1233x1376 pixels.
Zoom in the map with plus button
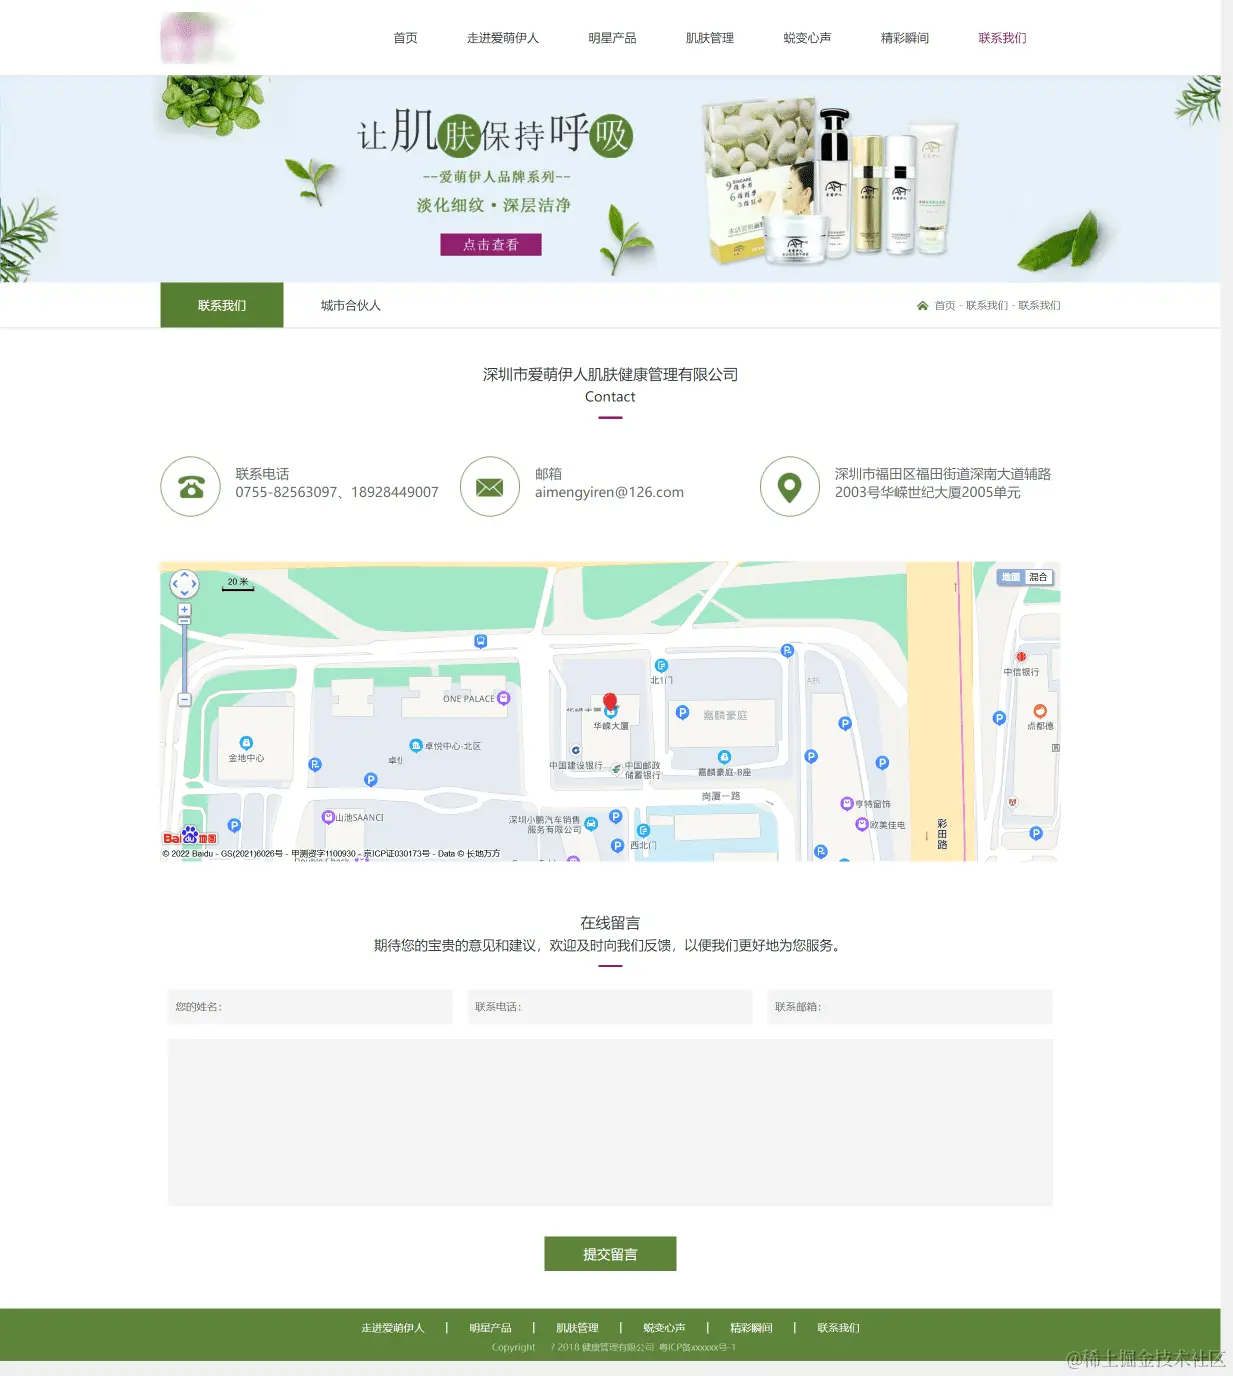click(x=184, y=610)
